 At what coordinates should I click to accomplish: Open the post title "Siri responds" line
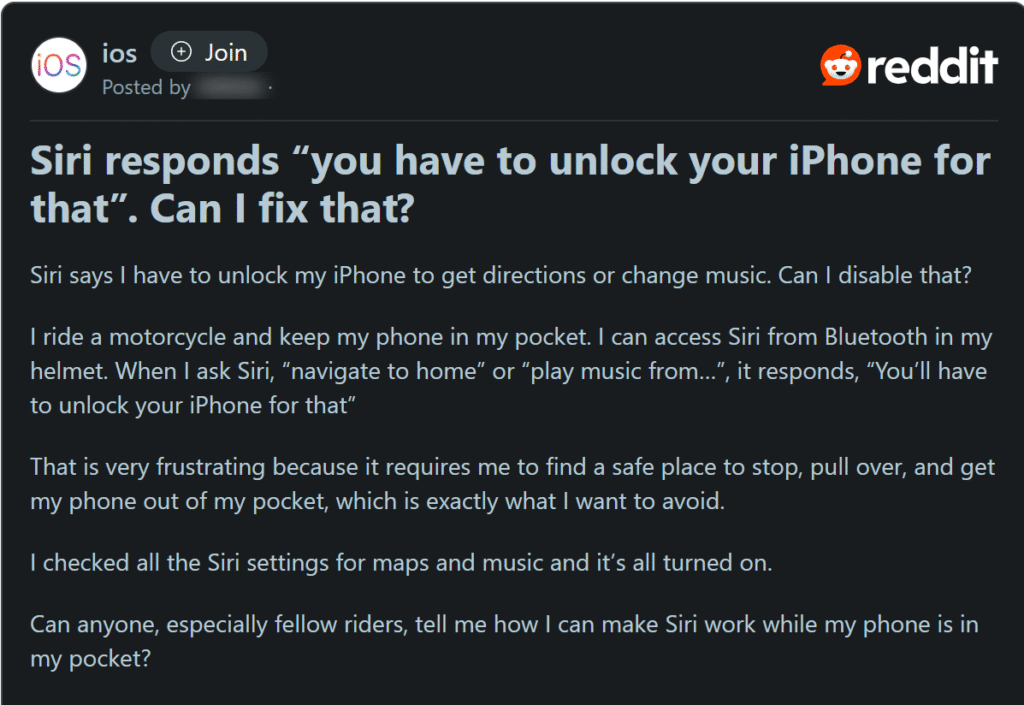(510, 162)
